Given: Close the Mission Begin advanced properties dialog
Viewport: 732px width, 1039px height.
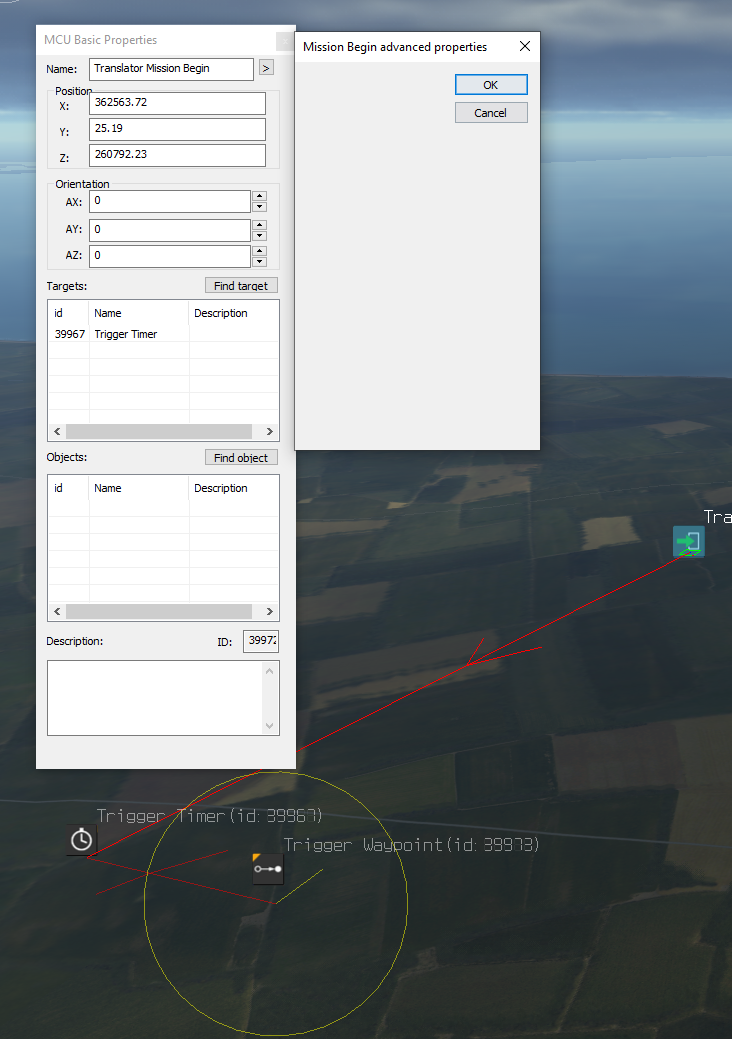Looking at the screenshot, I should coord(524,47).
